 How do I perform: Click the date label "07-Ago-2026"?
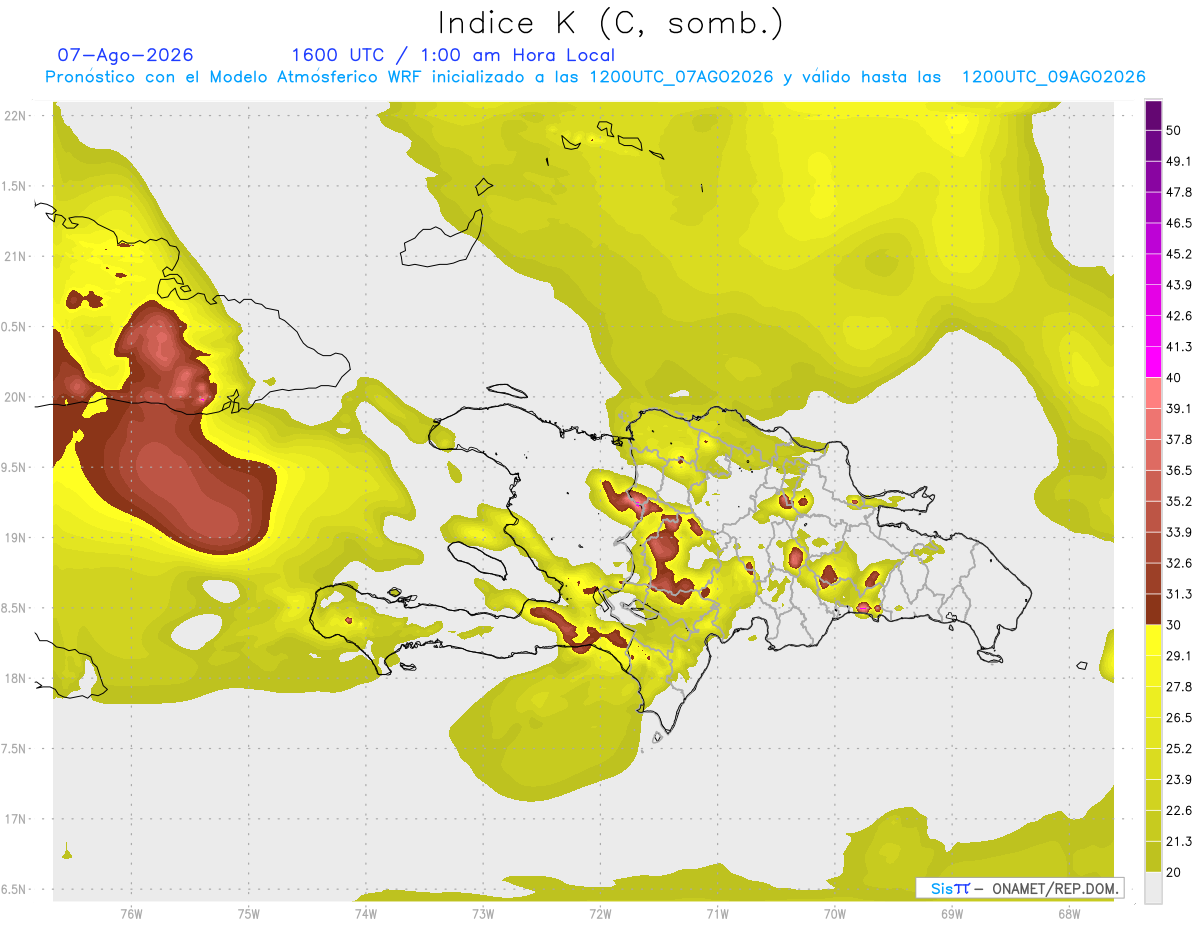(x=126, y=55)
